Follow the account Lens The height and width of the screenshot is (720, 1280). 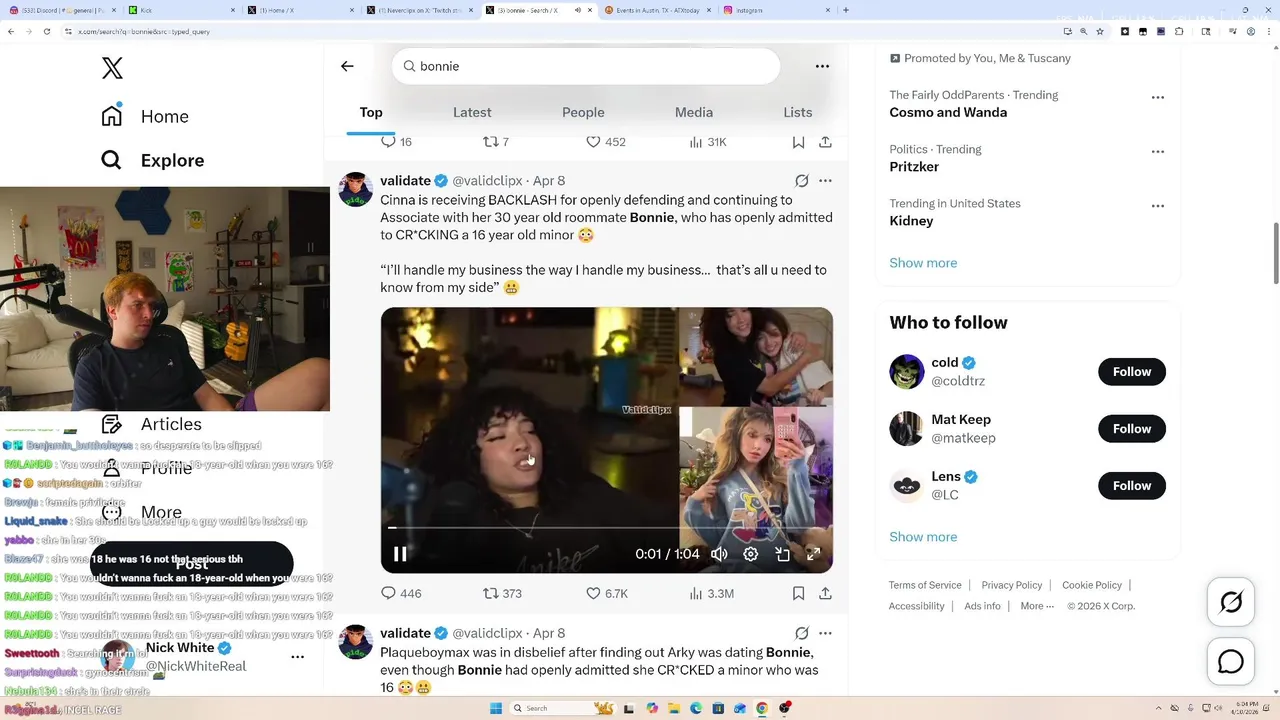(x=1132, y=486)
